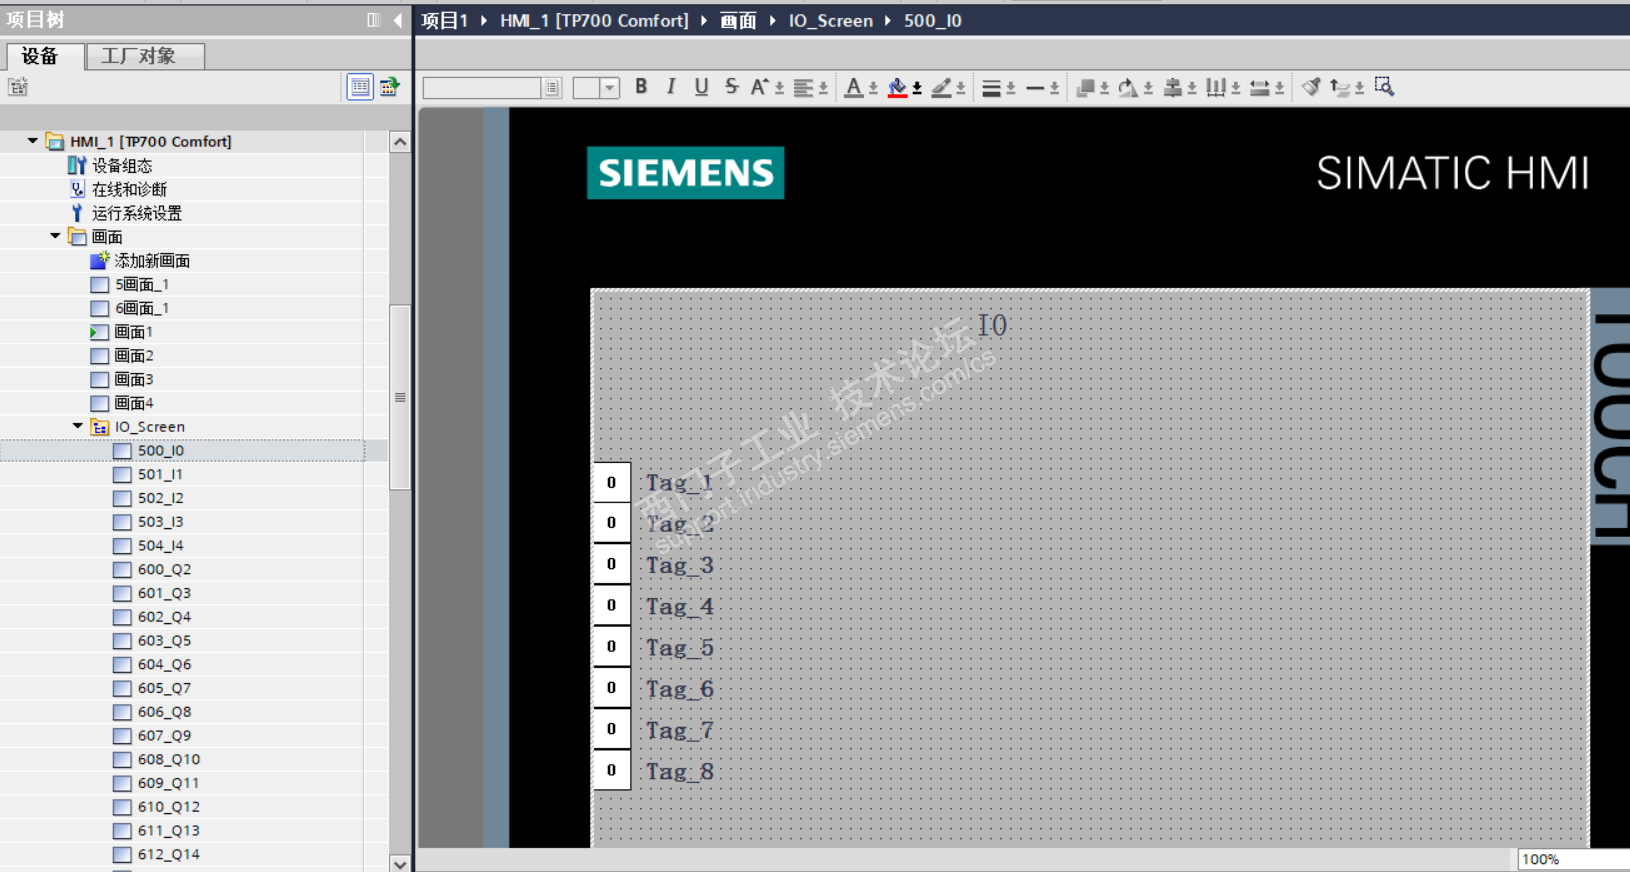The width and height of the screenshot is (1630, 872).
Task: Switch to the 工厂对象 tab
Action: (x=145, y=56)
